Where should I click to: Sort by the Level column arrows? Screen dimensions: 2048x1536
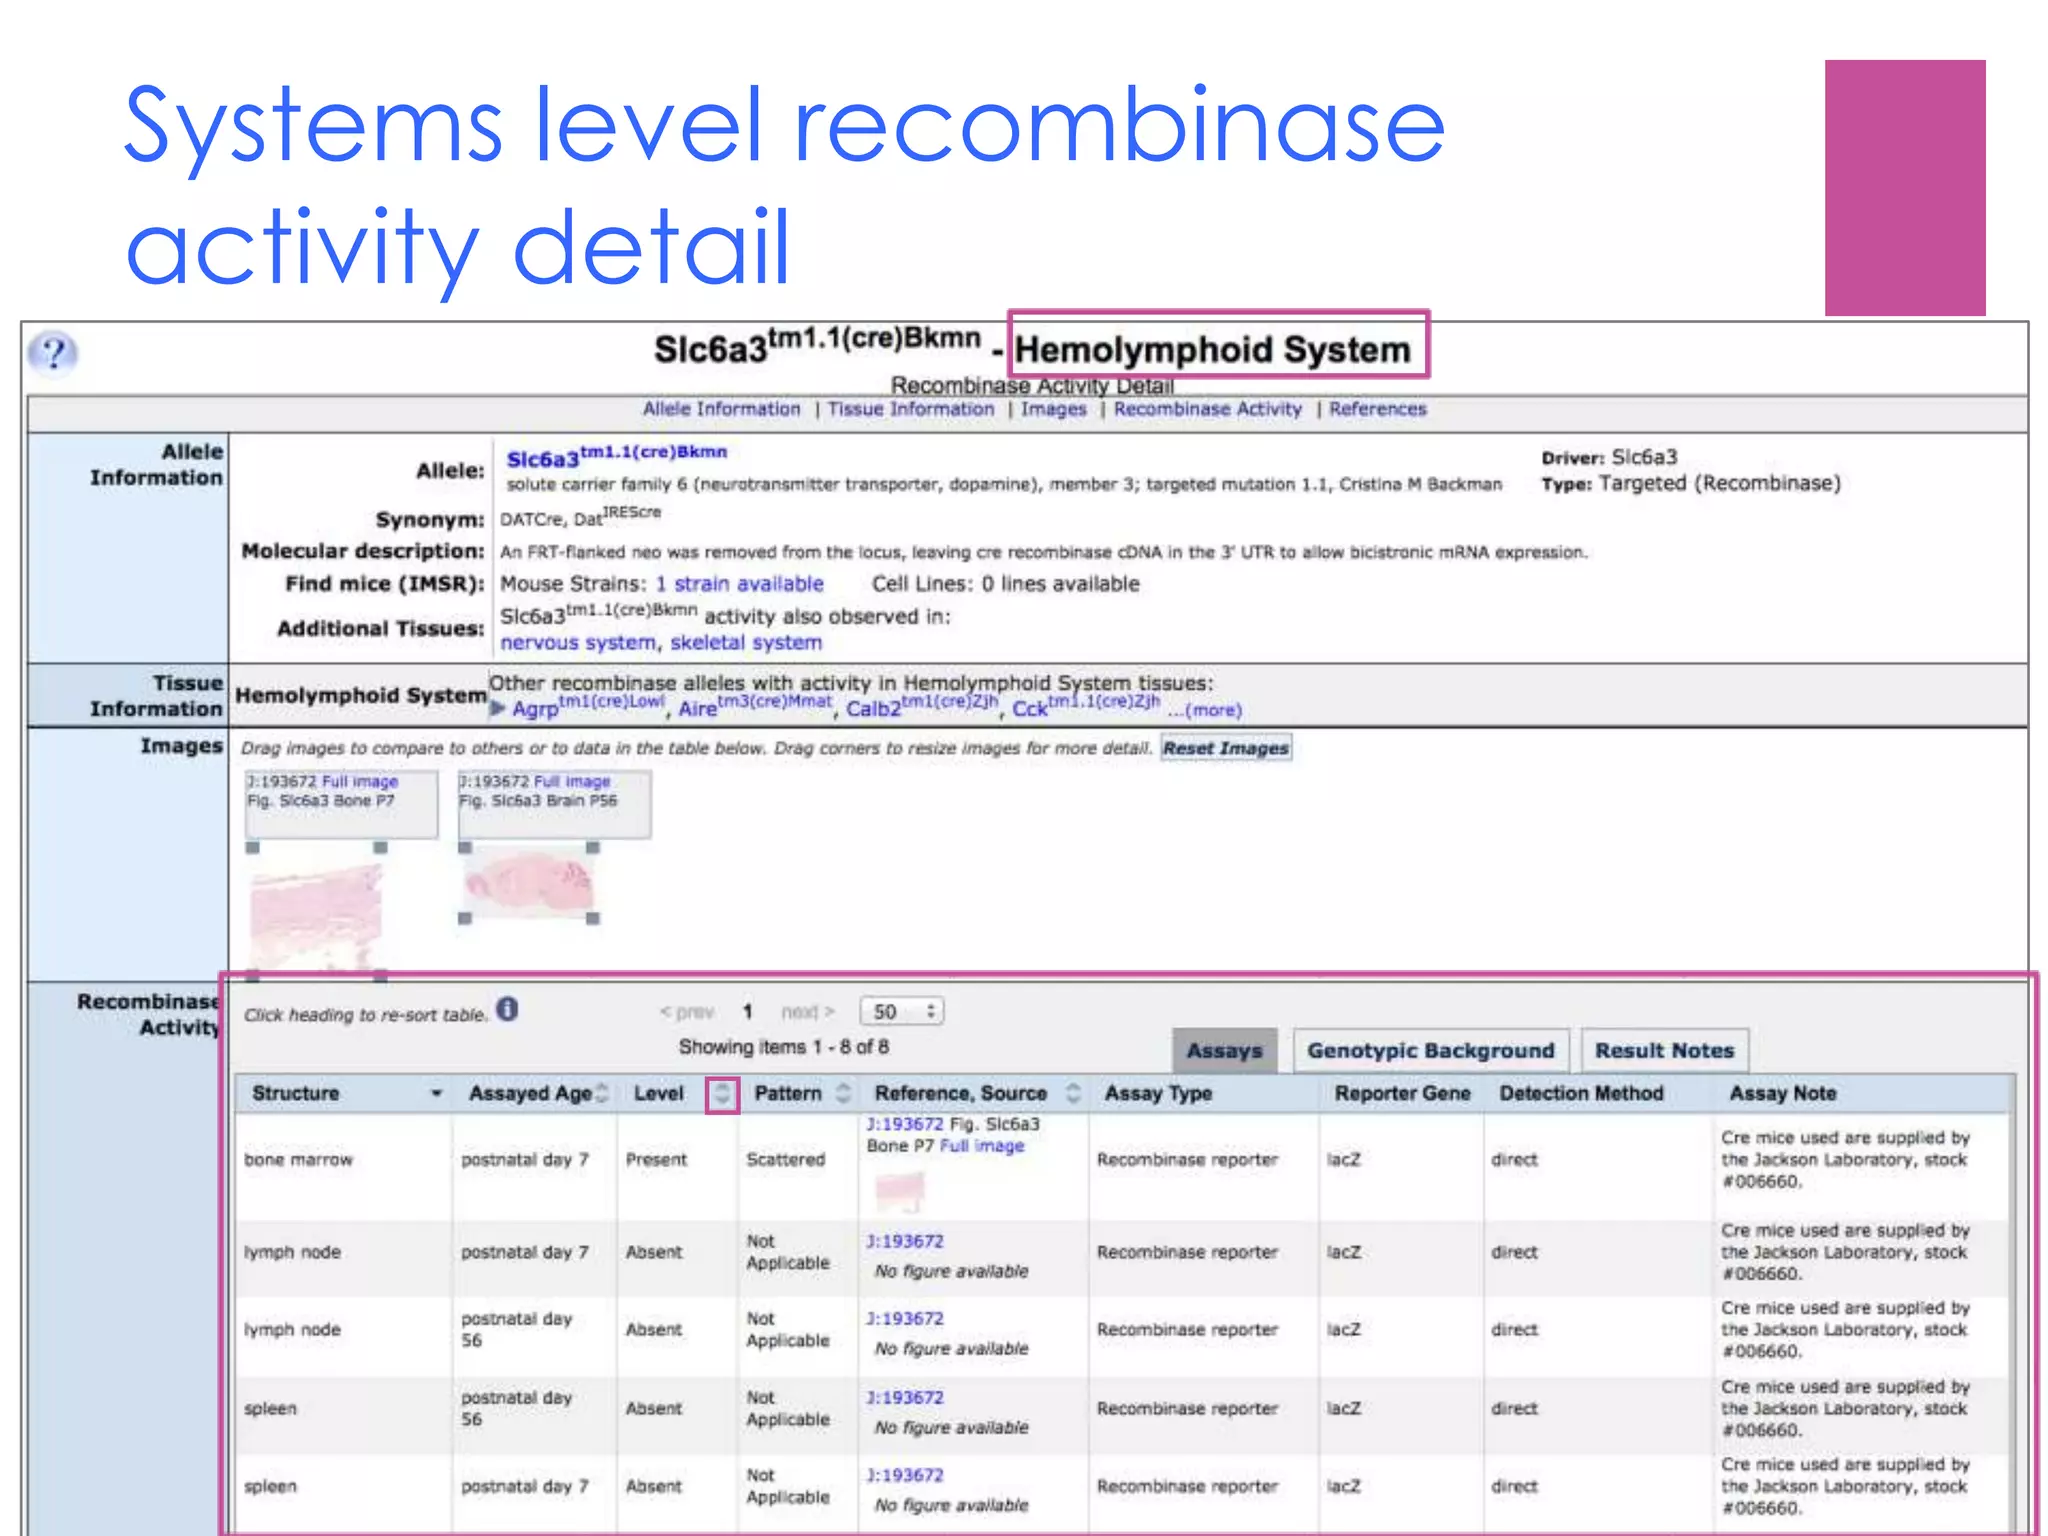(x=722, y=1094)
